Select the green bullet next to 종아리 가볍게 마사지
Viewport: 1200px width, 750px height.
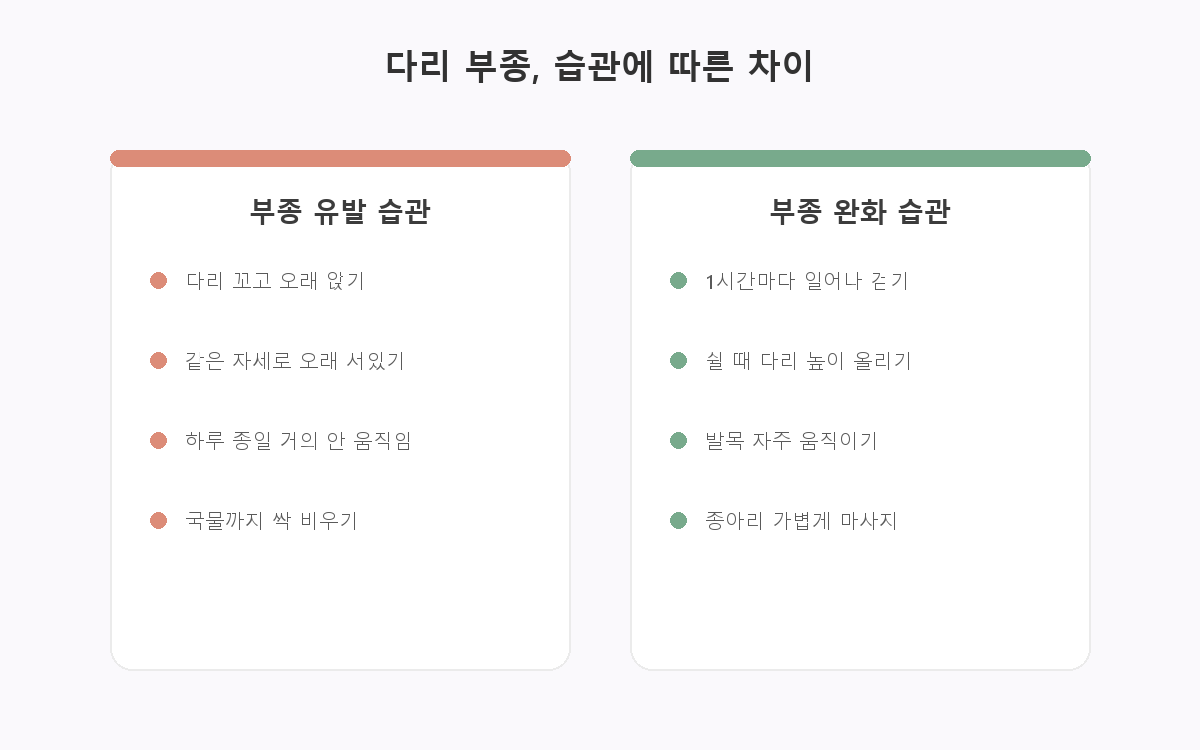coord(678,520)
